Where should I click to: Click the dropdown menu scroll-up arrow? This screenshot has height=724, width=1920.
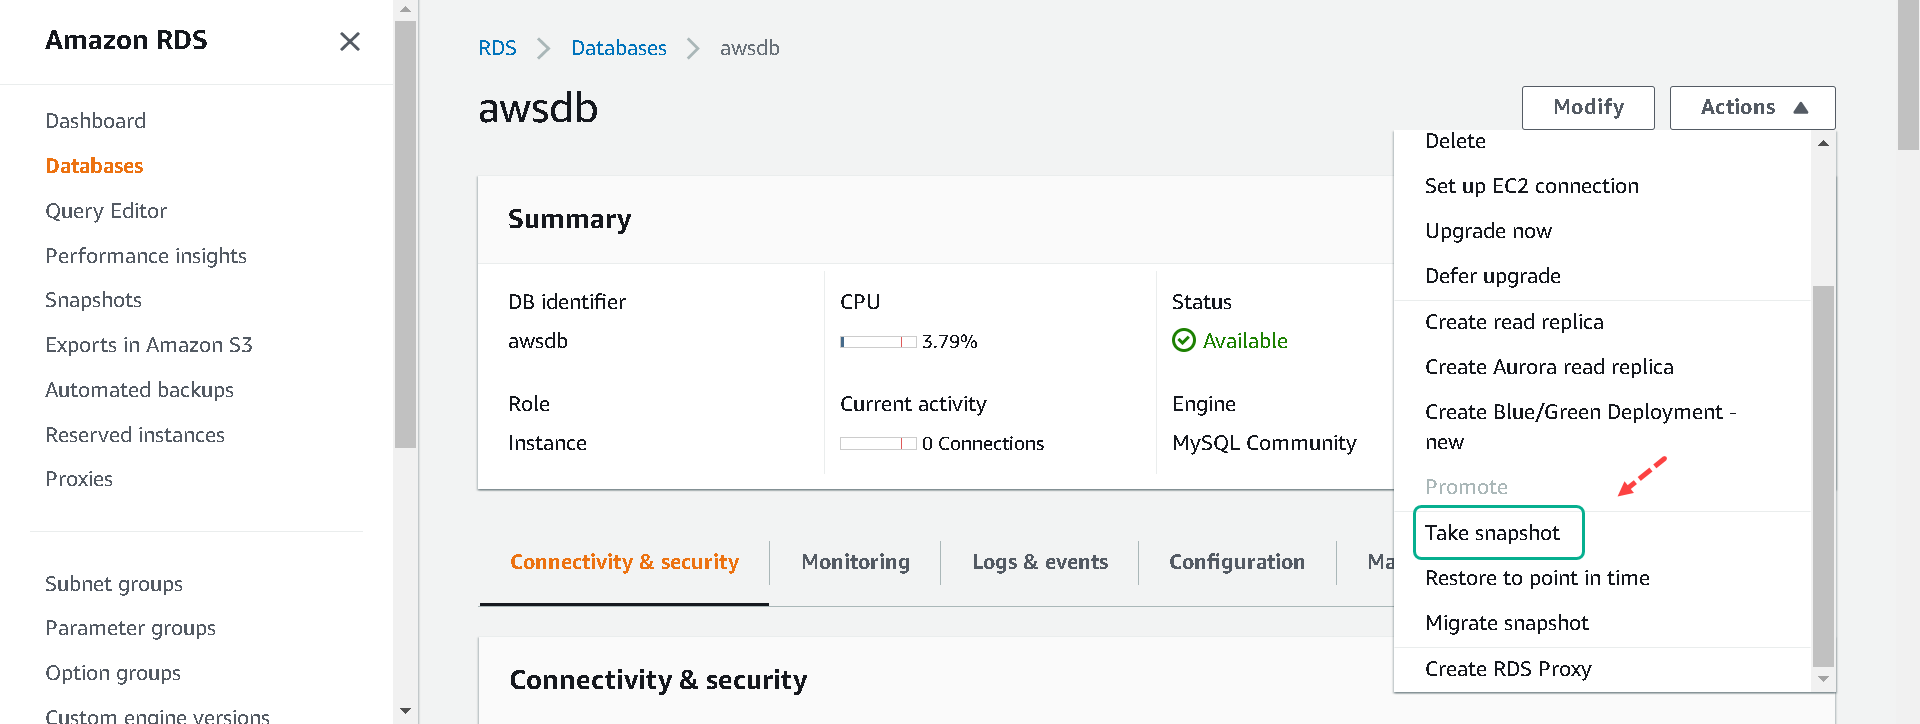pyautogui.click(x=1823, y=143)
